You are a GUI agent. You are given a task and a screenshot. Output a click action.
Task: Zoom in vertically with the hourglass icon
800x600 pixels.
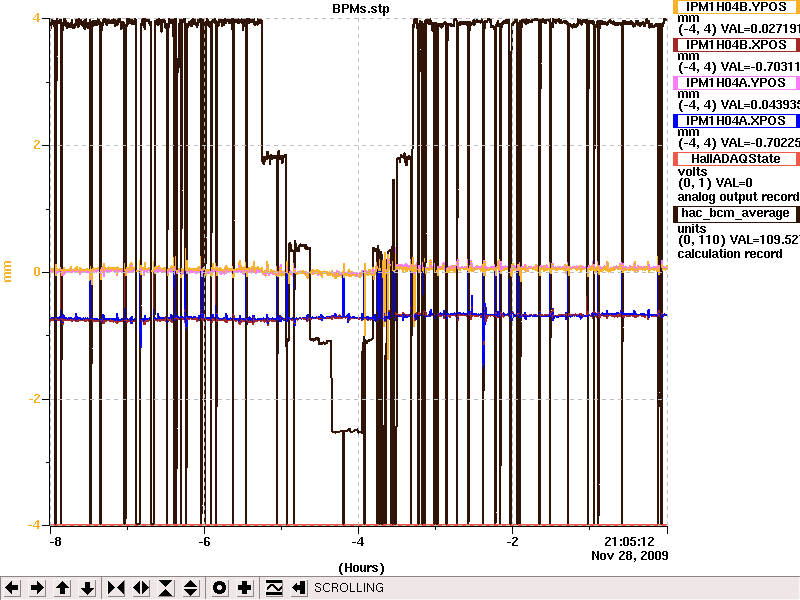(x=166, y=588)
